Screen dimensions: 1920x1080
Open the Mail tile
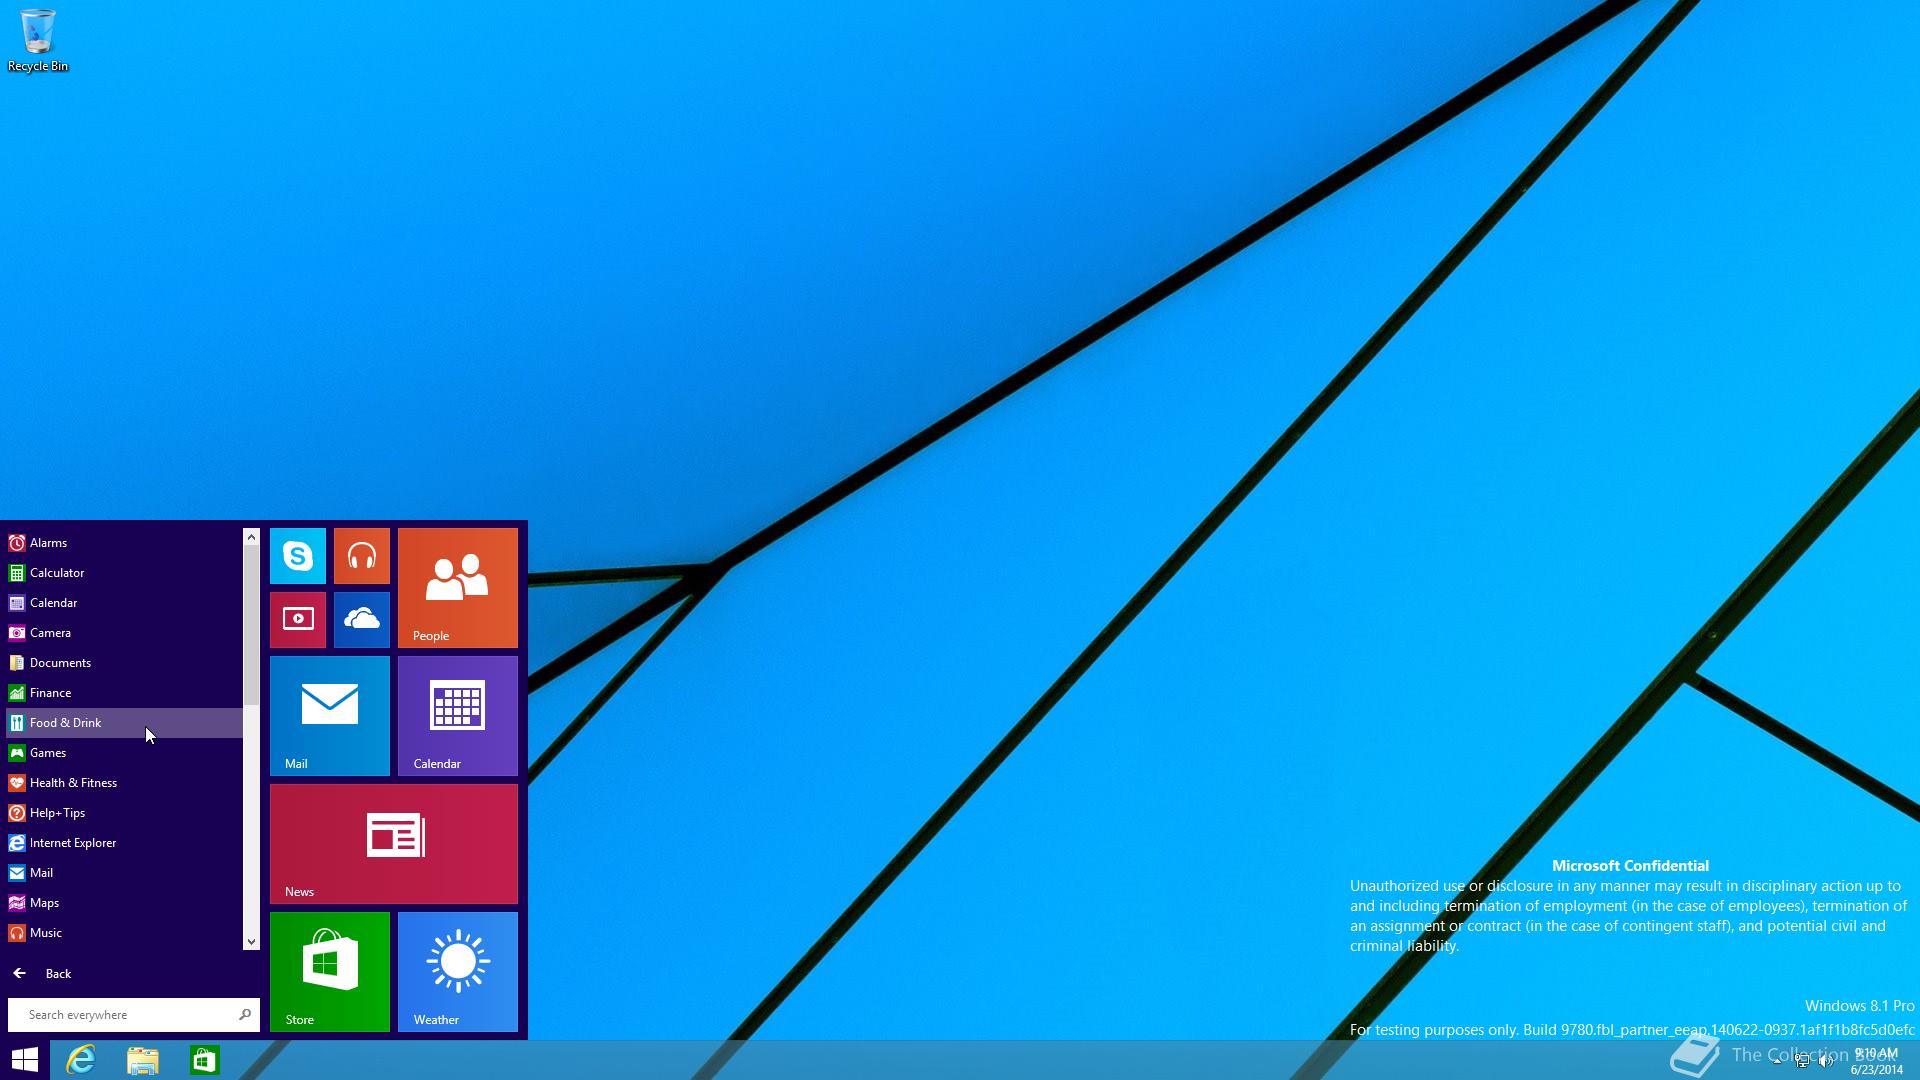pyautogui.click(x=329, y=716)
